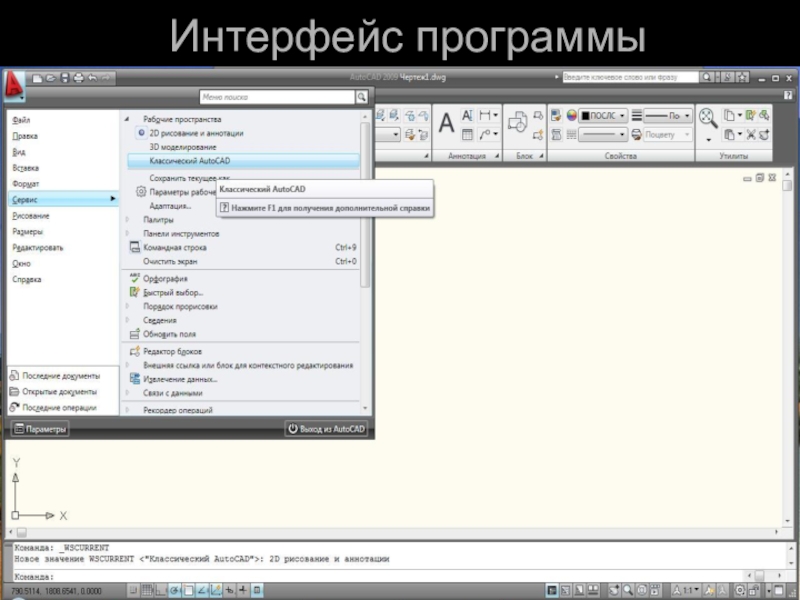Viewport: 800px width, 600px height.
Task: Click the scissors cut icon in Utilities panel
Action: pyautogui.click(x=751, y=135)
